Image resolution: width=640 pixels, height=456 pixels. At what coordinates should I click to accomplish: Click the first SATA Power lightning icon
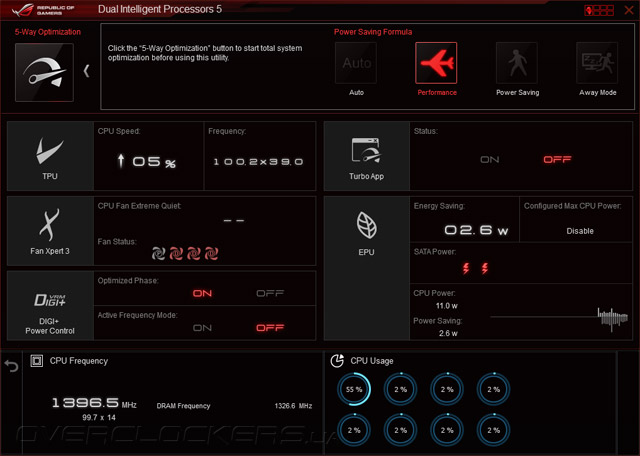click(466, 268)
